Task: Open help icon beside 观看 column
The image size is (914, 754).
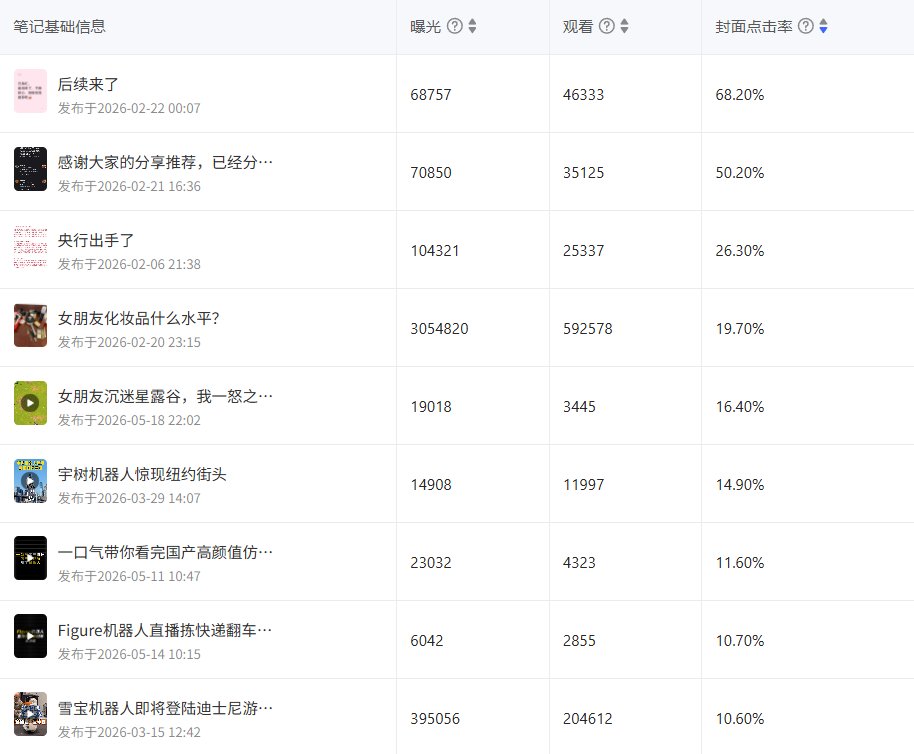Action: click(x=607, y=26)
